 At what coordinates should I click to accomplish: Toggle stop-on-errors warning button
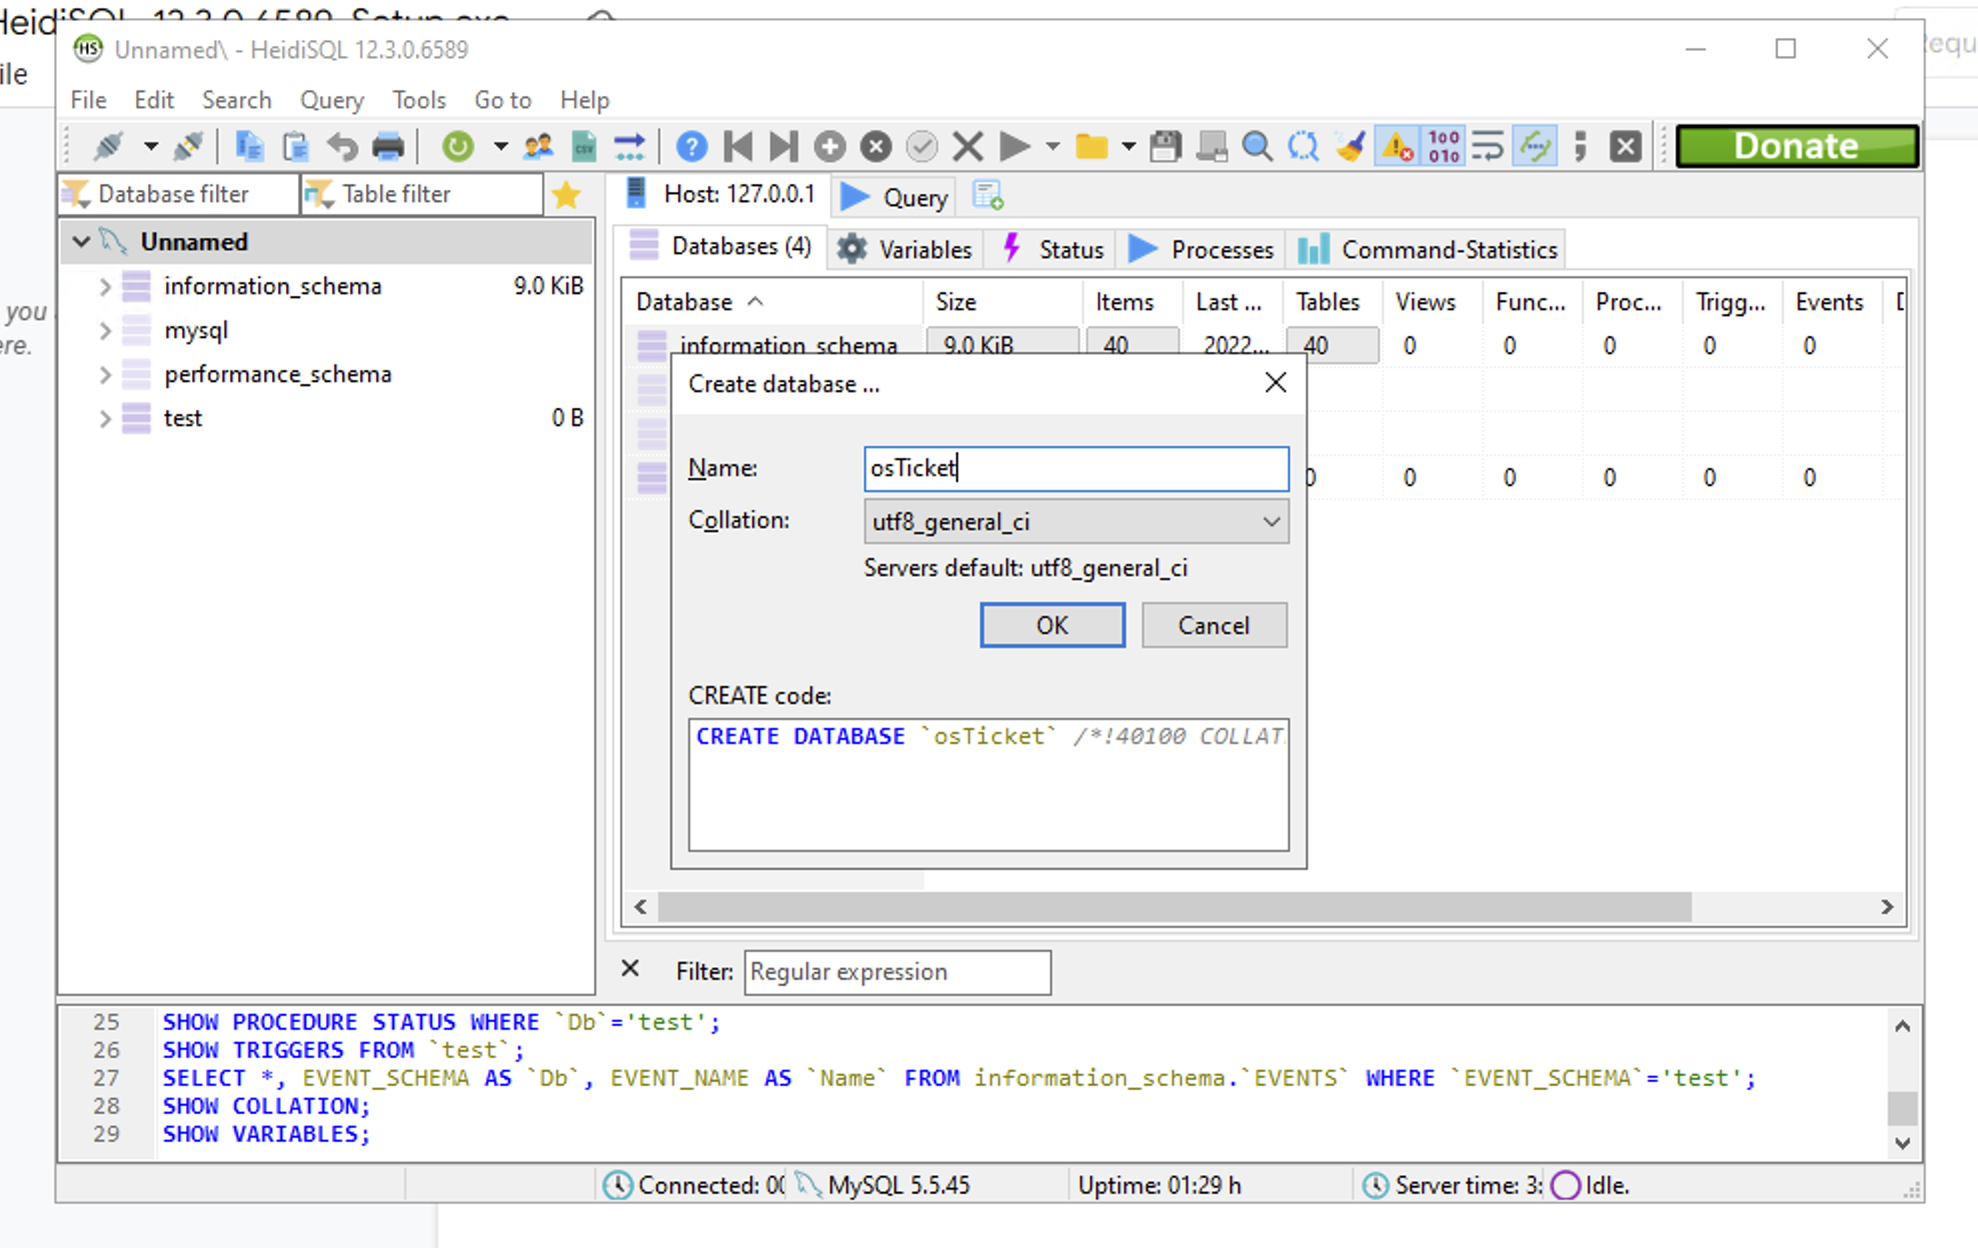click(1396, 146)
